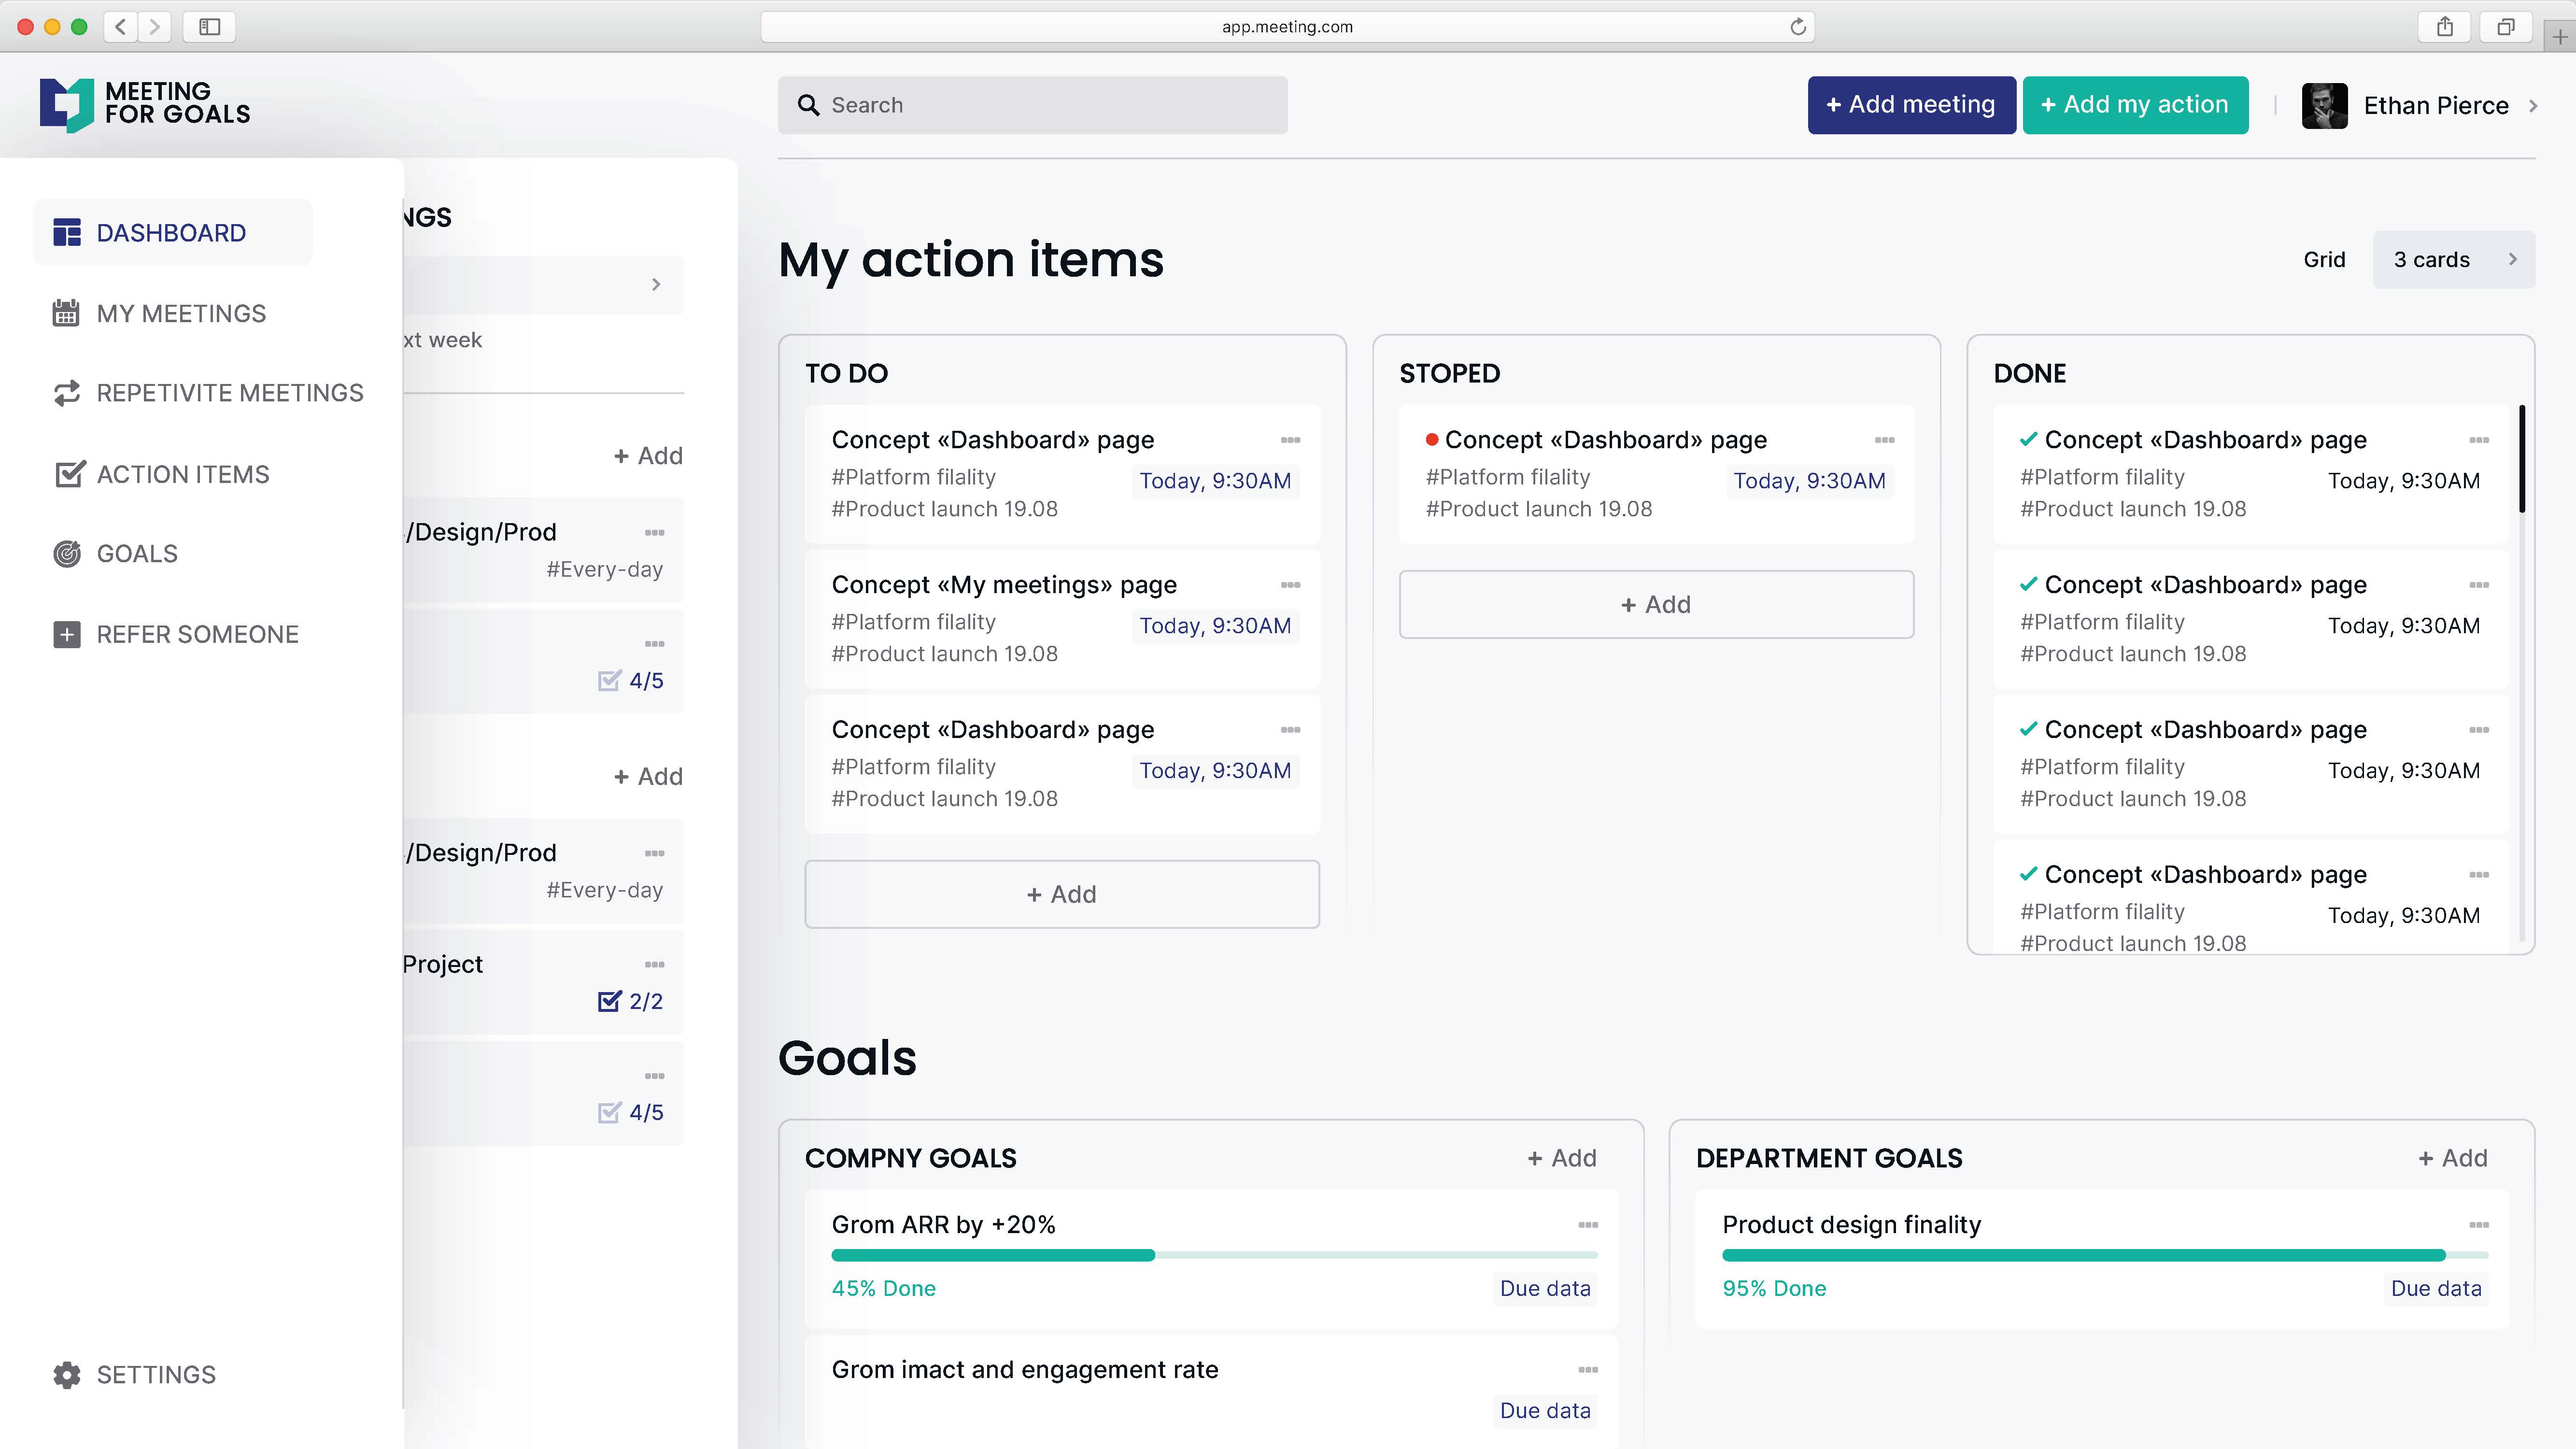
Task: Open Repetivite Meetings section
Action: pos(208,393)
